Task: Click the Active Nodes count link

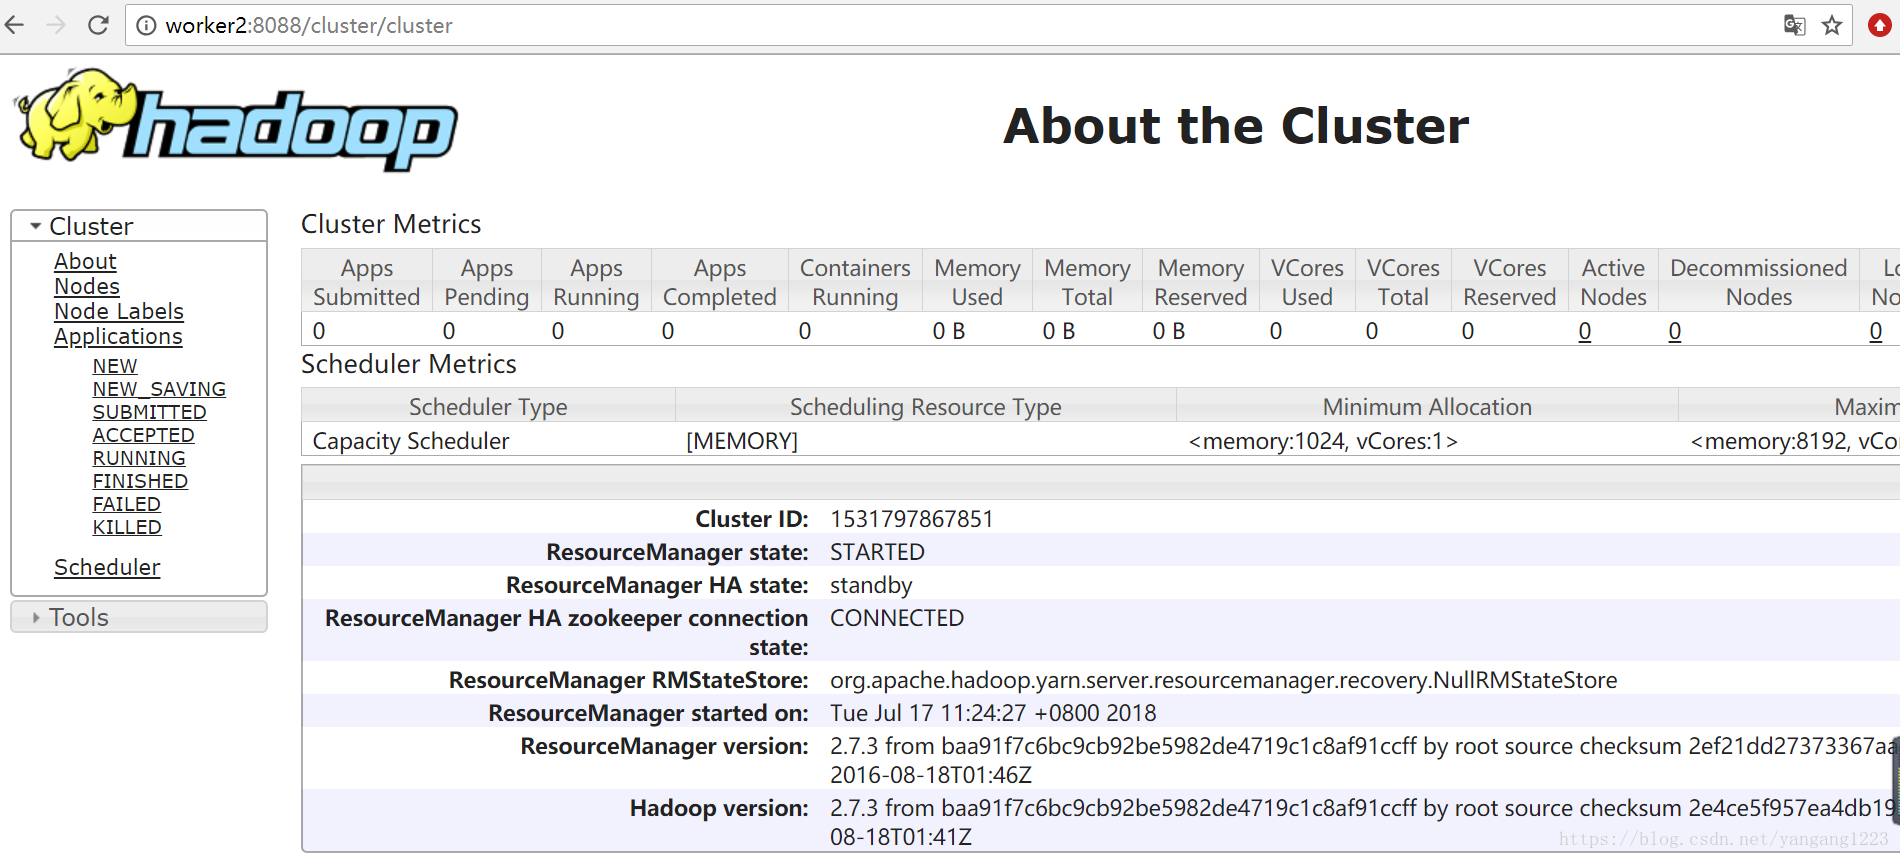Action: tap(1585, 331)
